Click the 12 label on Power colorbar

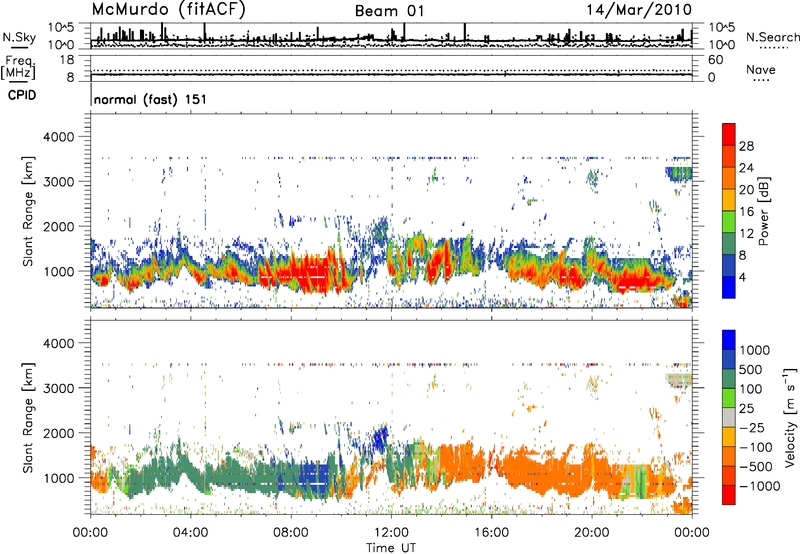pos(746,234)
